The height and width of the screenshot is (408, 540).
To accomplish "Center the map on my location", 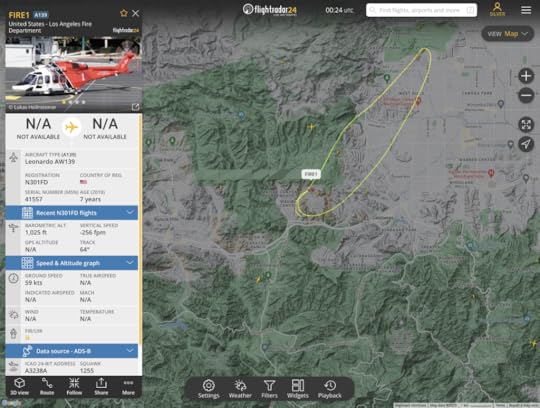I will click(x=526, y=144).
